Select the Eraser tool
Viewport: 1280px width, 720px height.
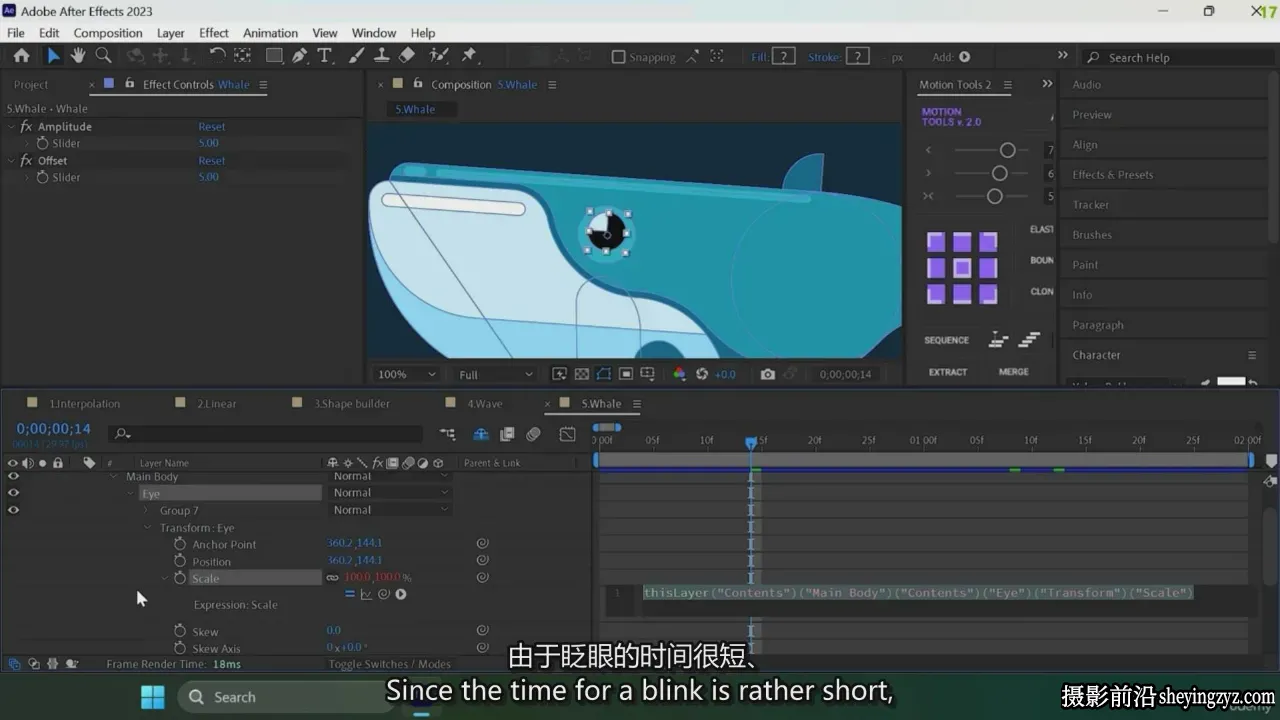tap(407, 56)
